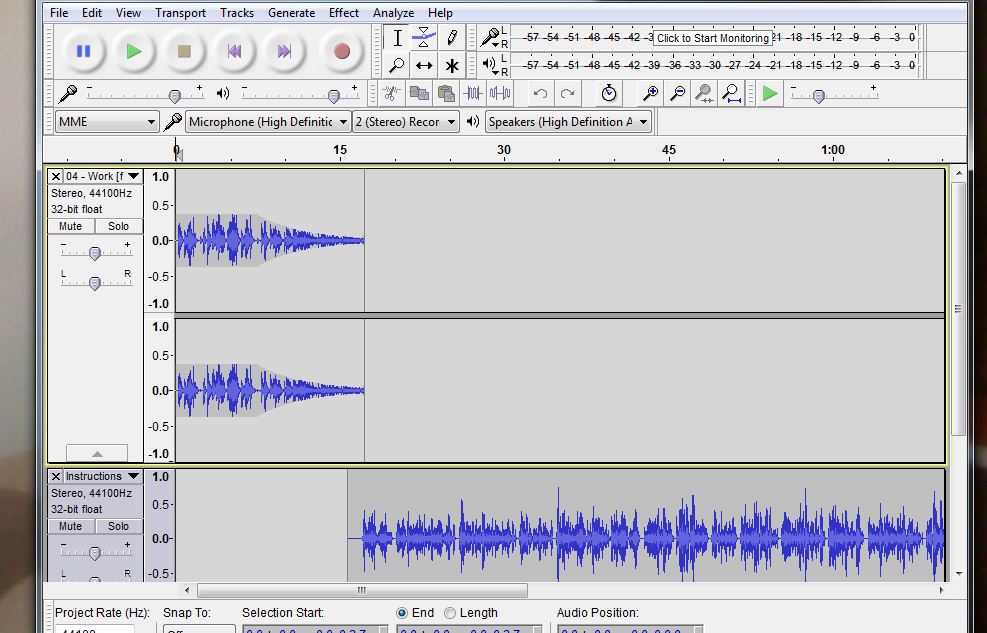This screenshot has width=987, height=633.
Task: Click the Zoom Out magnifier icon
Action: click(x=677, y=94)
